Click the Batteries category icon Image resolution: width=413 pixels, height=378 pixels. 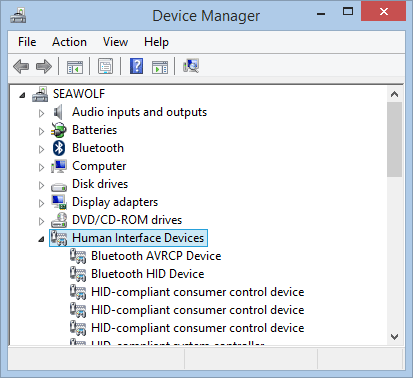pyautogui.click(x=59, y=130)
